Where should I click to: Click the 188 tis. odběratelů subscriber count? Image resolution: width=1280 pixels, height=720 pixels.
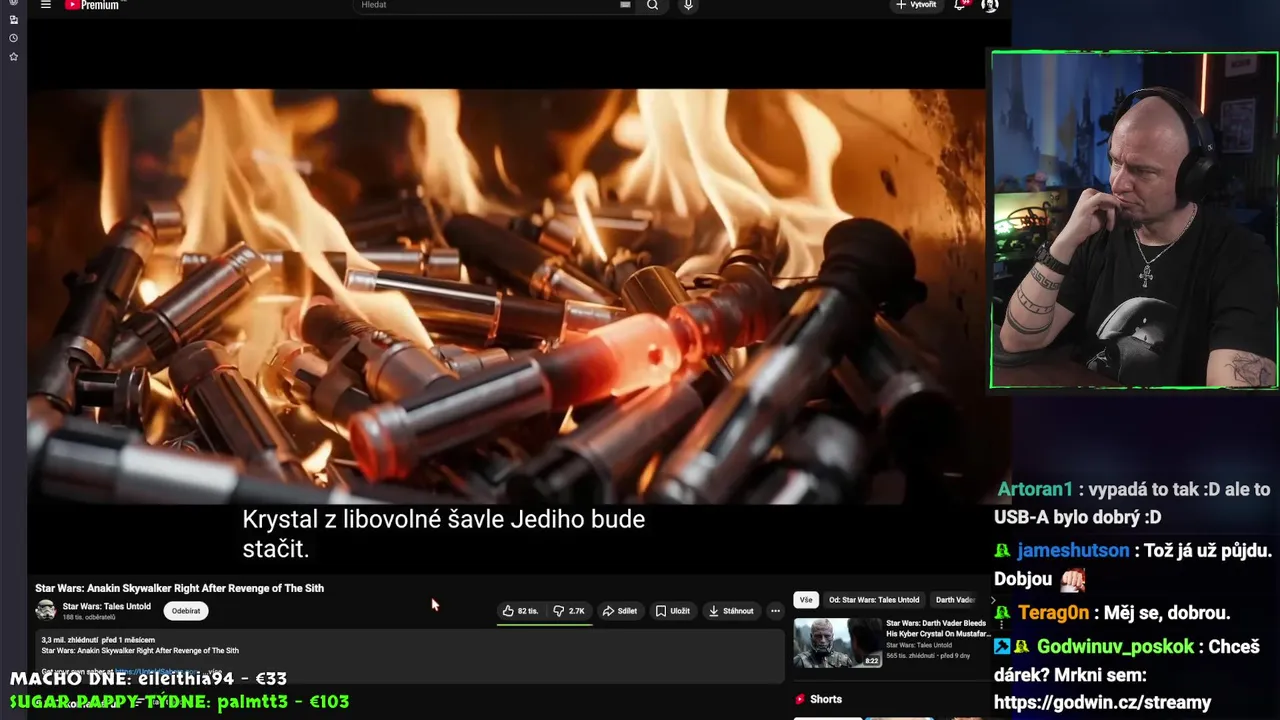click(x=89, y=618)
